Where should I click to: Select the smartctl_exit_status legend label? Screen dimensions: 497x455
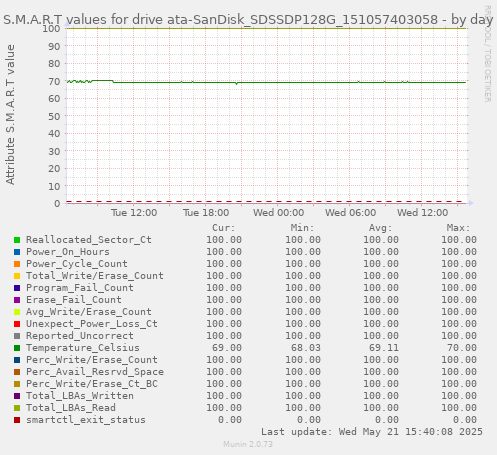point(86,420)
